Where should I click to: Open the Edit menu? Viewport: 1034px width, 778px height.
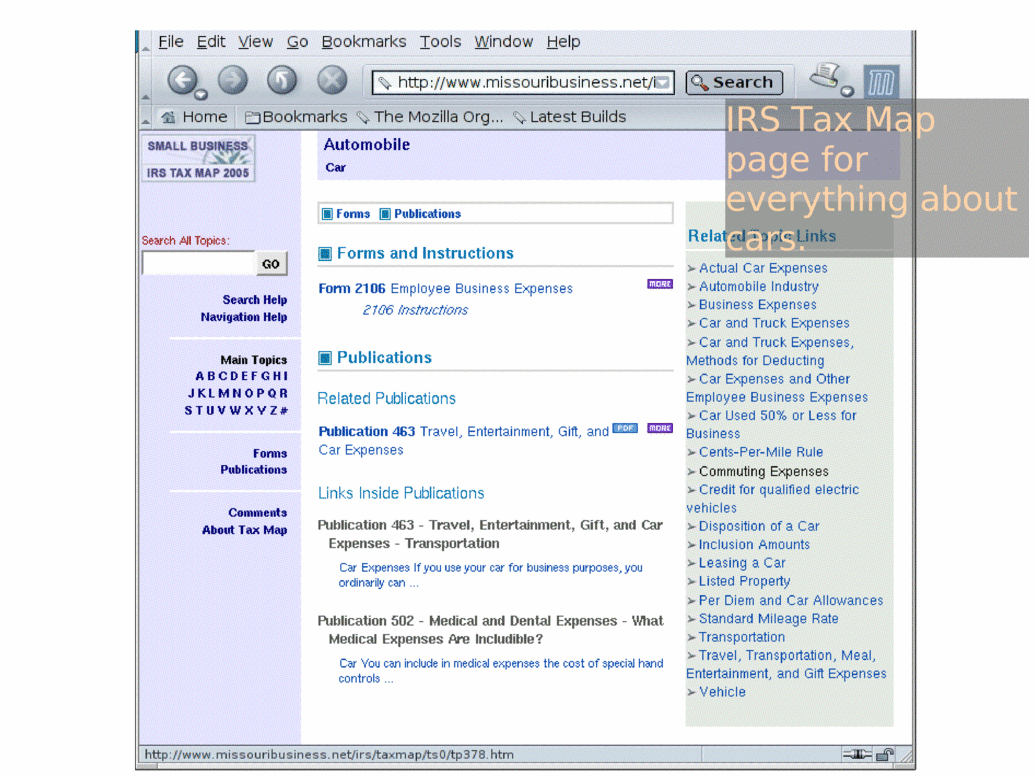(211, 42)
